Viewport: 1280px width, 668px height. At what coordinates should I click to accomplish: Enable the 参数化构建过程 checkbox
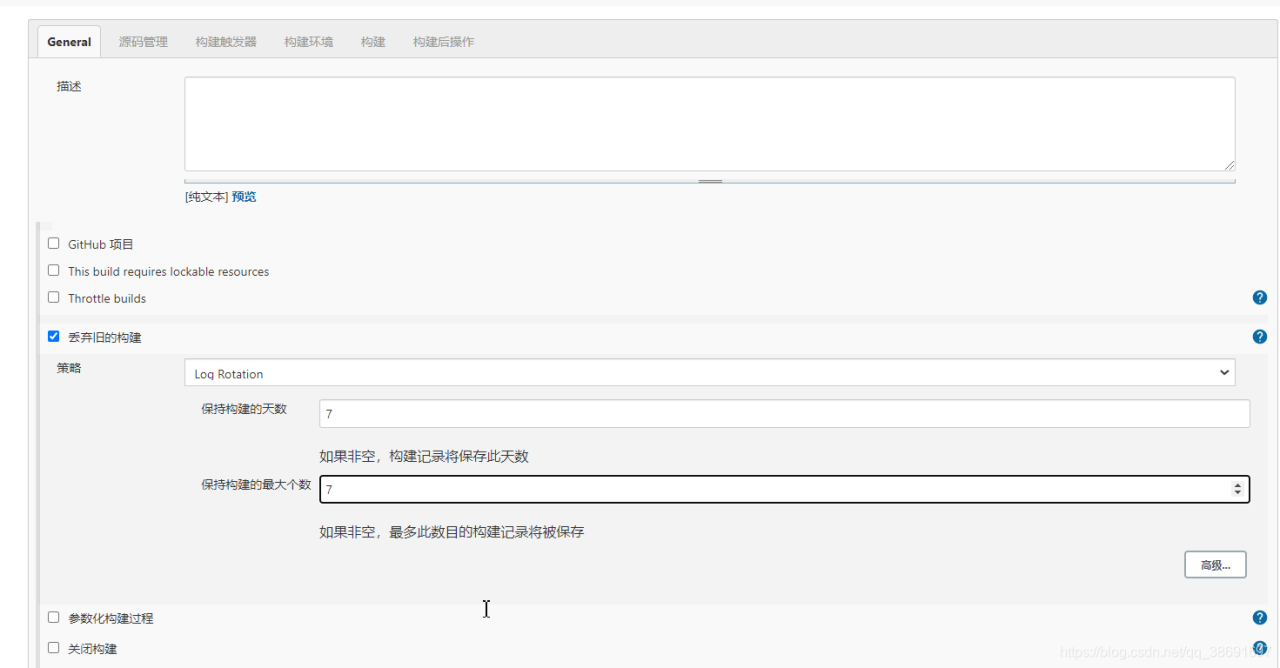(54, 618)
